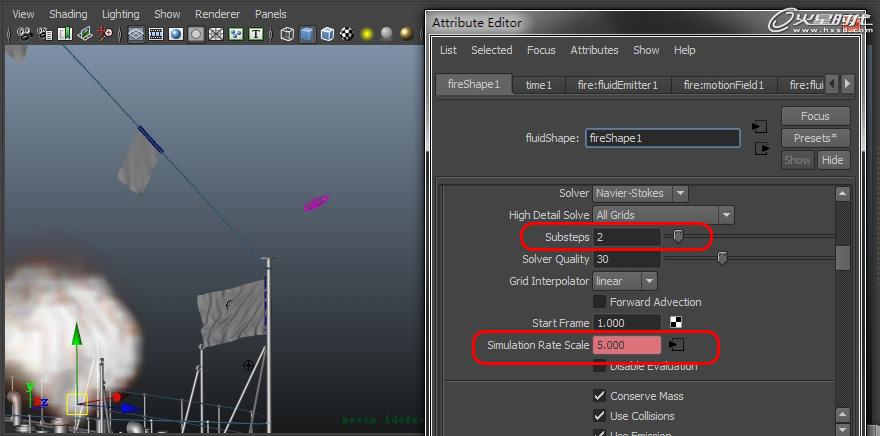Open the Attribute Editor Help menu

(x=685, y=50)
